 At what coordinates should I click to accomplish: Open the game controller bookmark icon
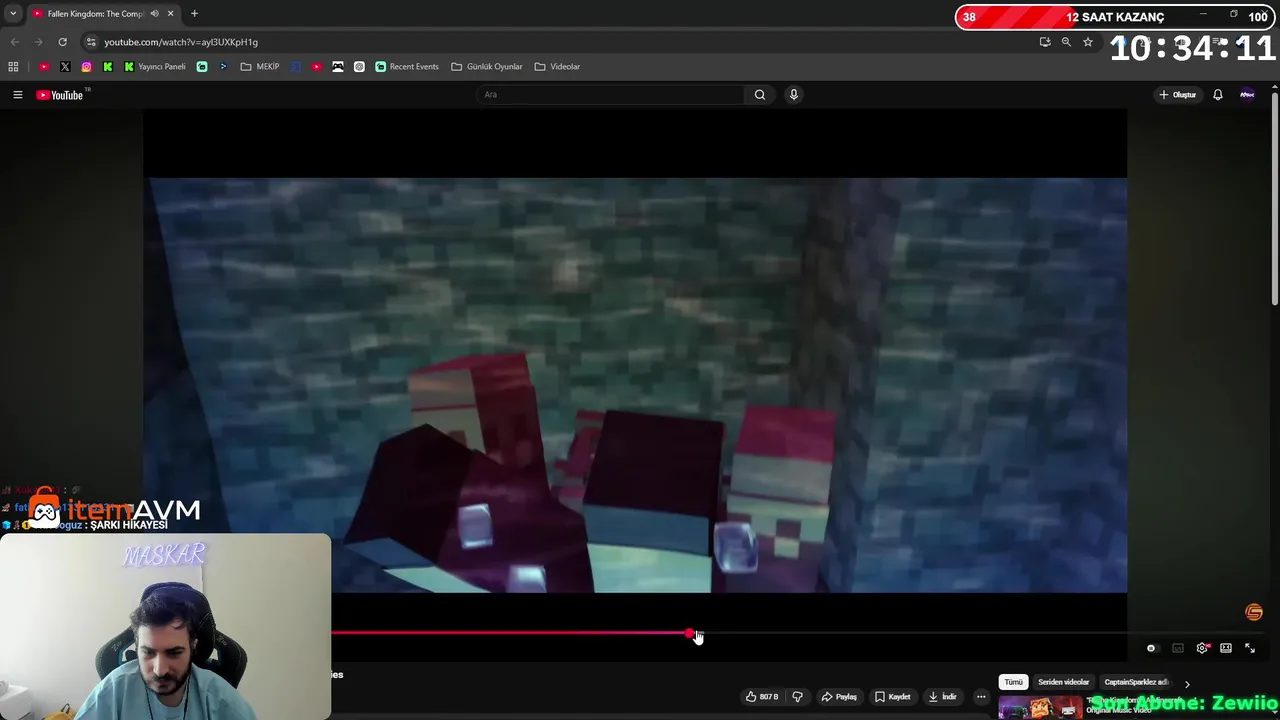coord(338,67)
